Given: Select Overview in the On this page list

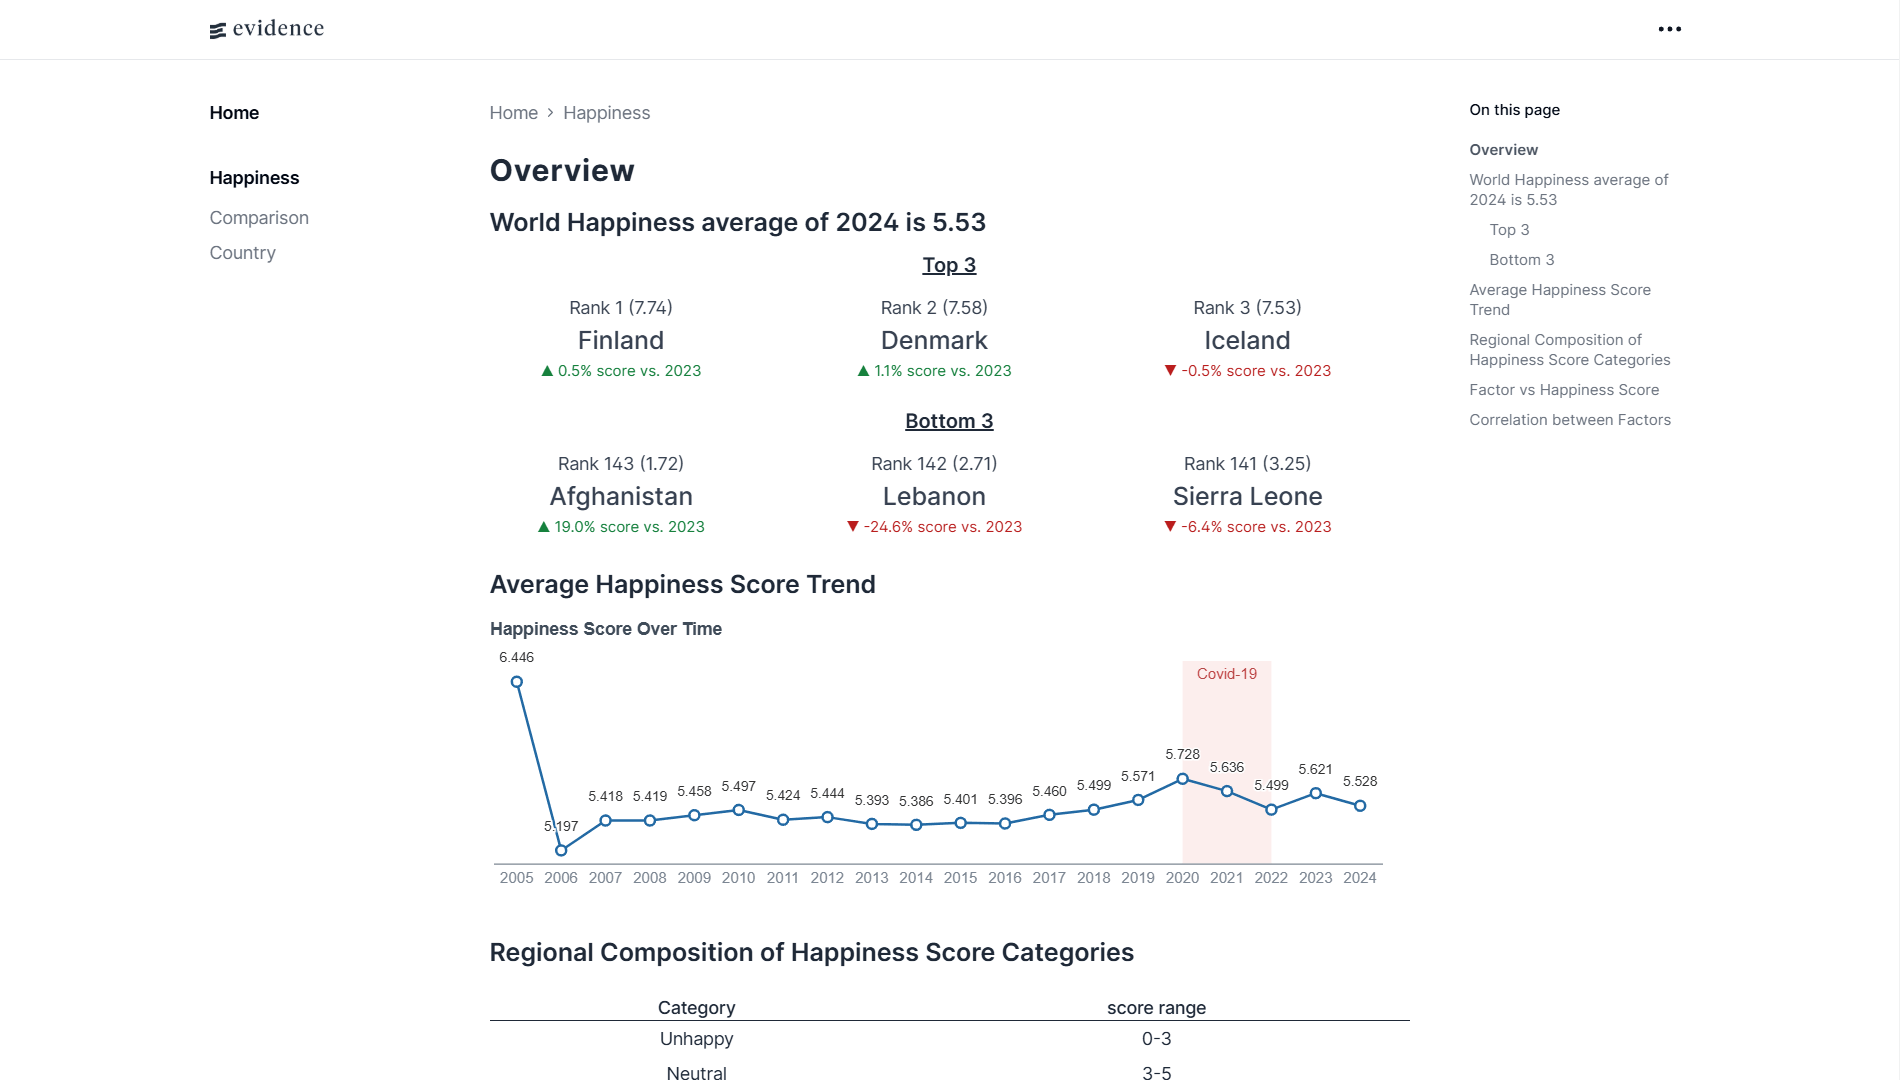Looking at the screenshot, I should pyautogui.click(x=1503, y=150).
